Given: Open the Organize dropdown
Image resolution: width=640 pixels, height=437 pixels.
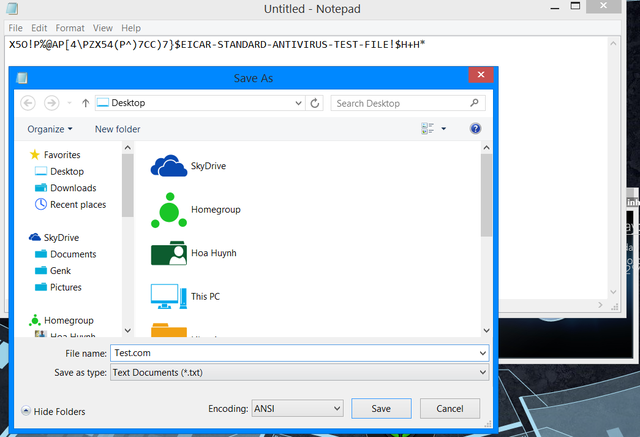Looking at the screenshot, I should tap(50, 129).
